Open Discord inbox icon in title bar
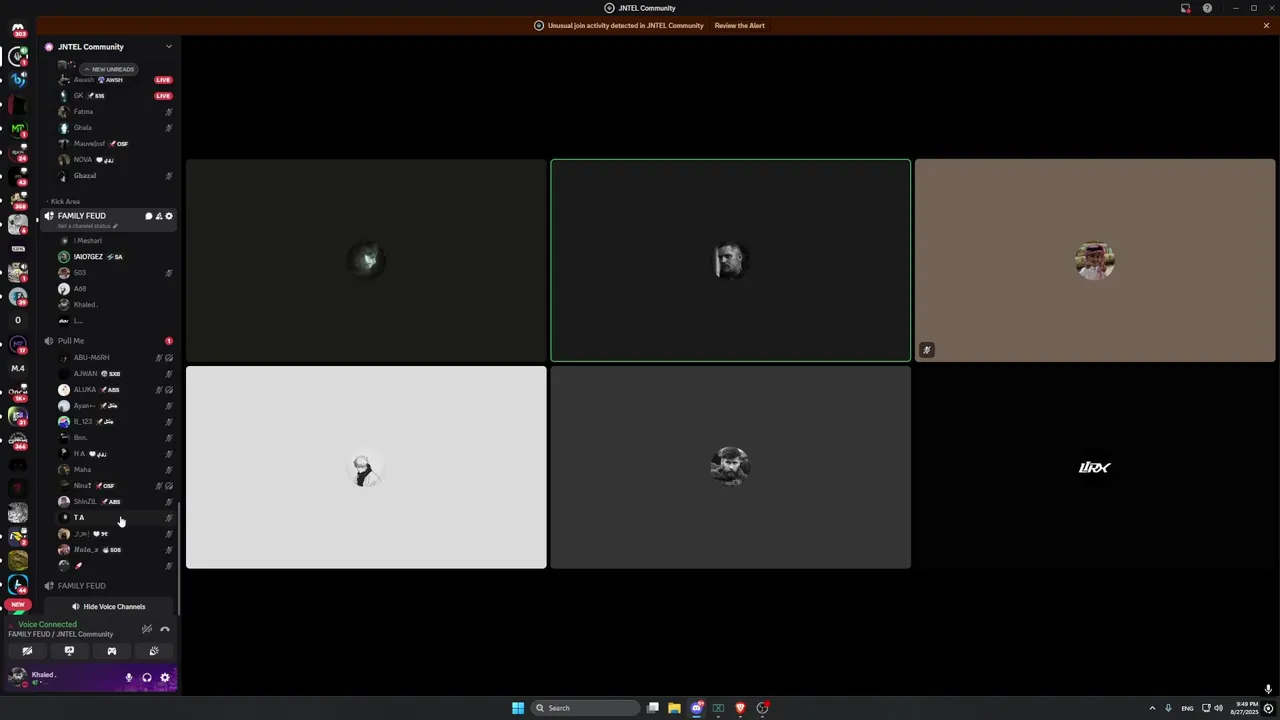The image size is (1280, 720). coord(1186,8)
